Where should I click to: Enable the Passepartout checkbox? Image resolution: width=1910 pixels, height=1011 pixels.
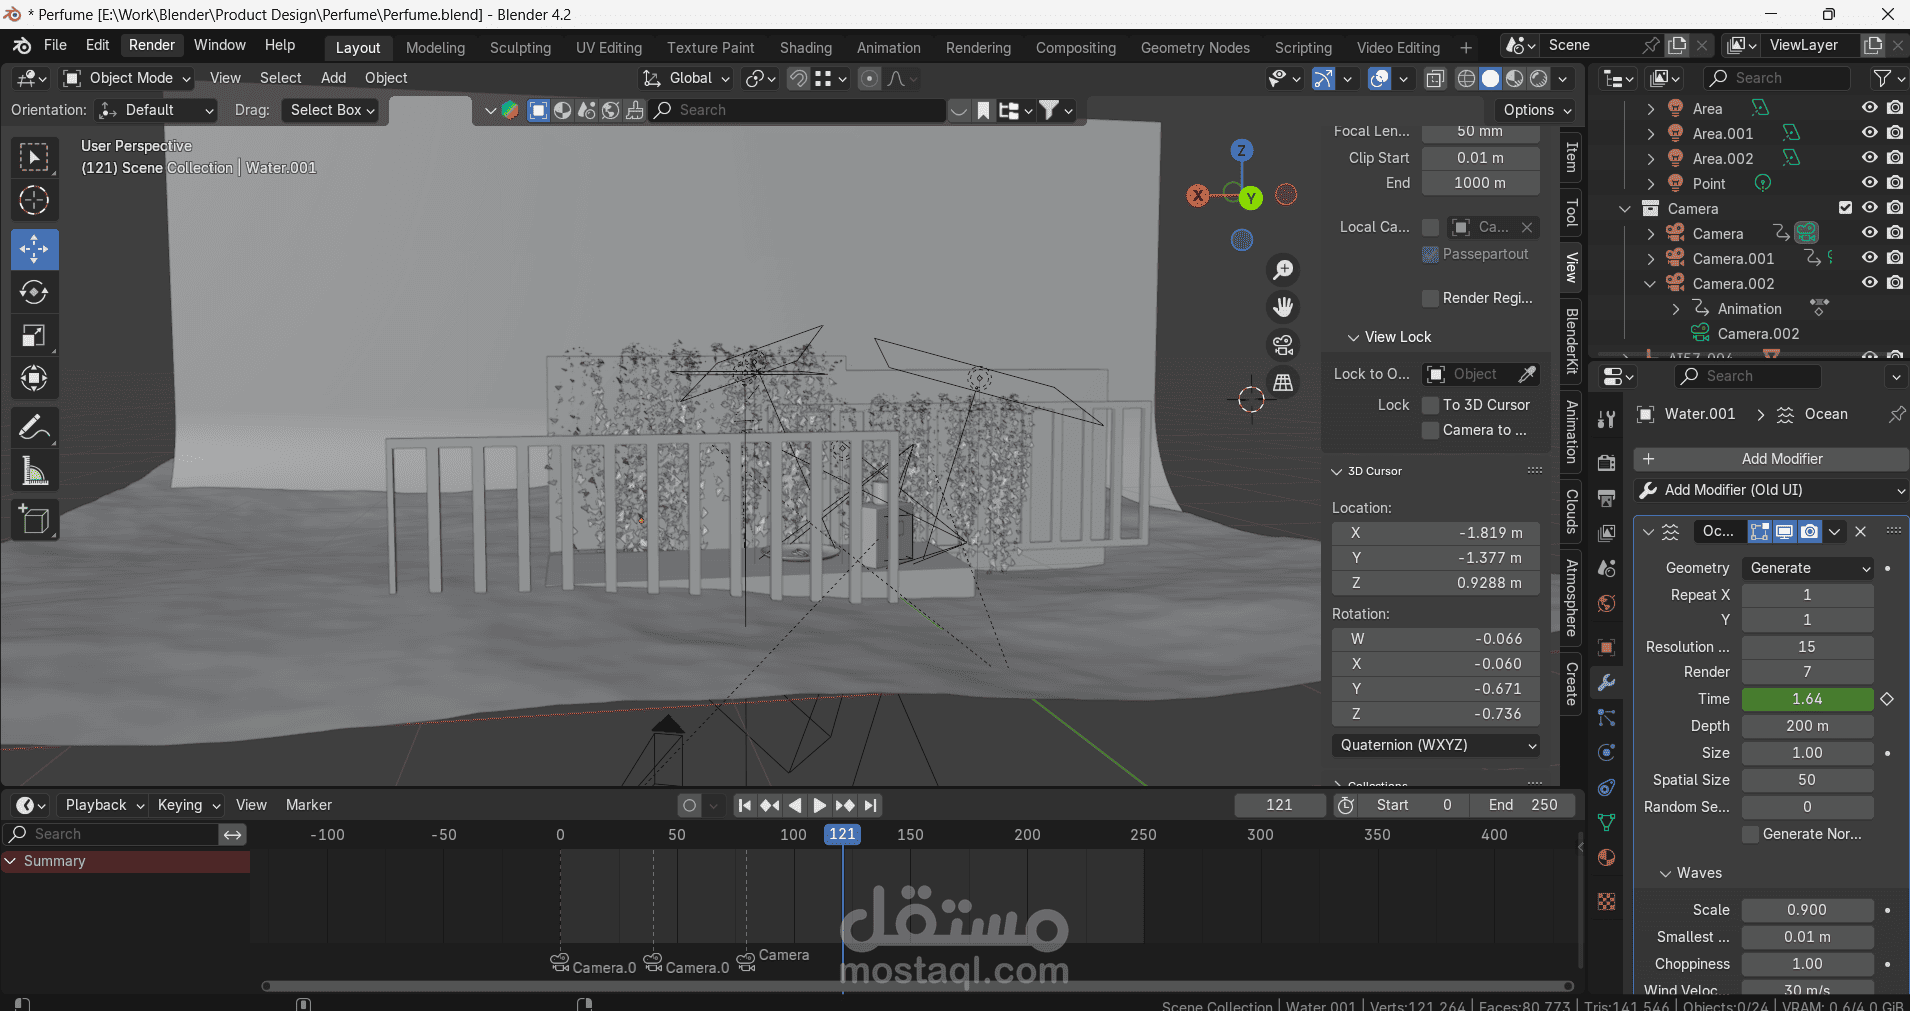pyautogui.click(x=1431, y=254)
